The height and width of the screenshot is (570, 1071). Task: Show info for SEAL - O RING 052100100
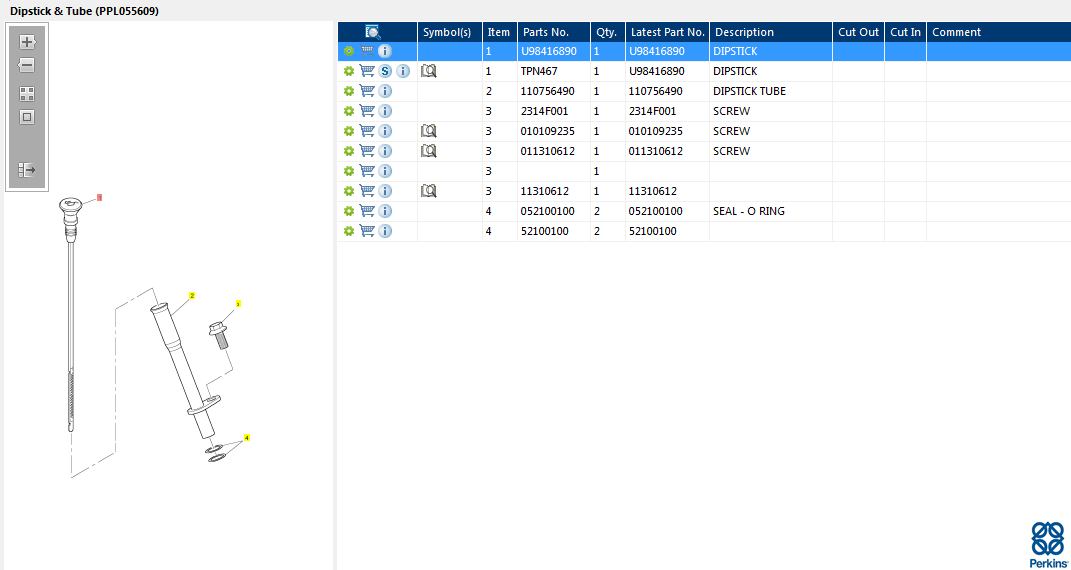(x=385, y=211)
